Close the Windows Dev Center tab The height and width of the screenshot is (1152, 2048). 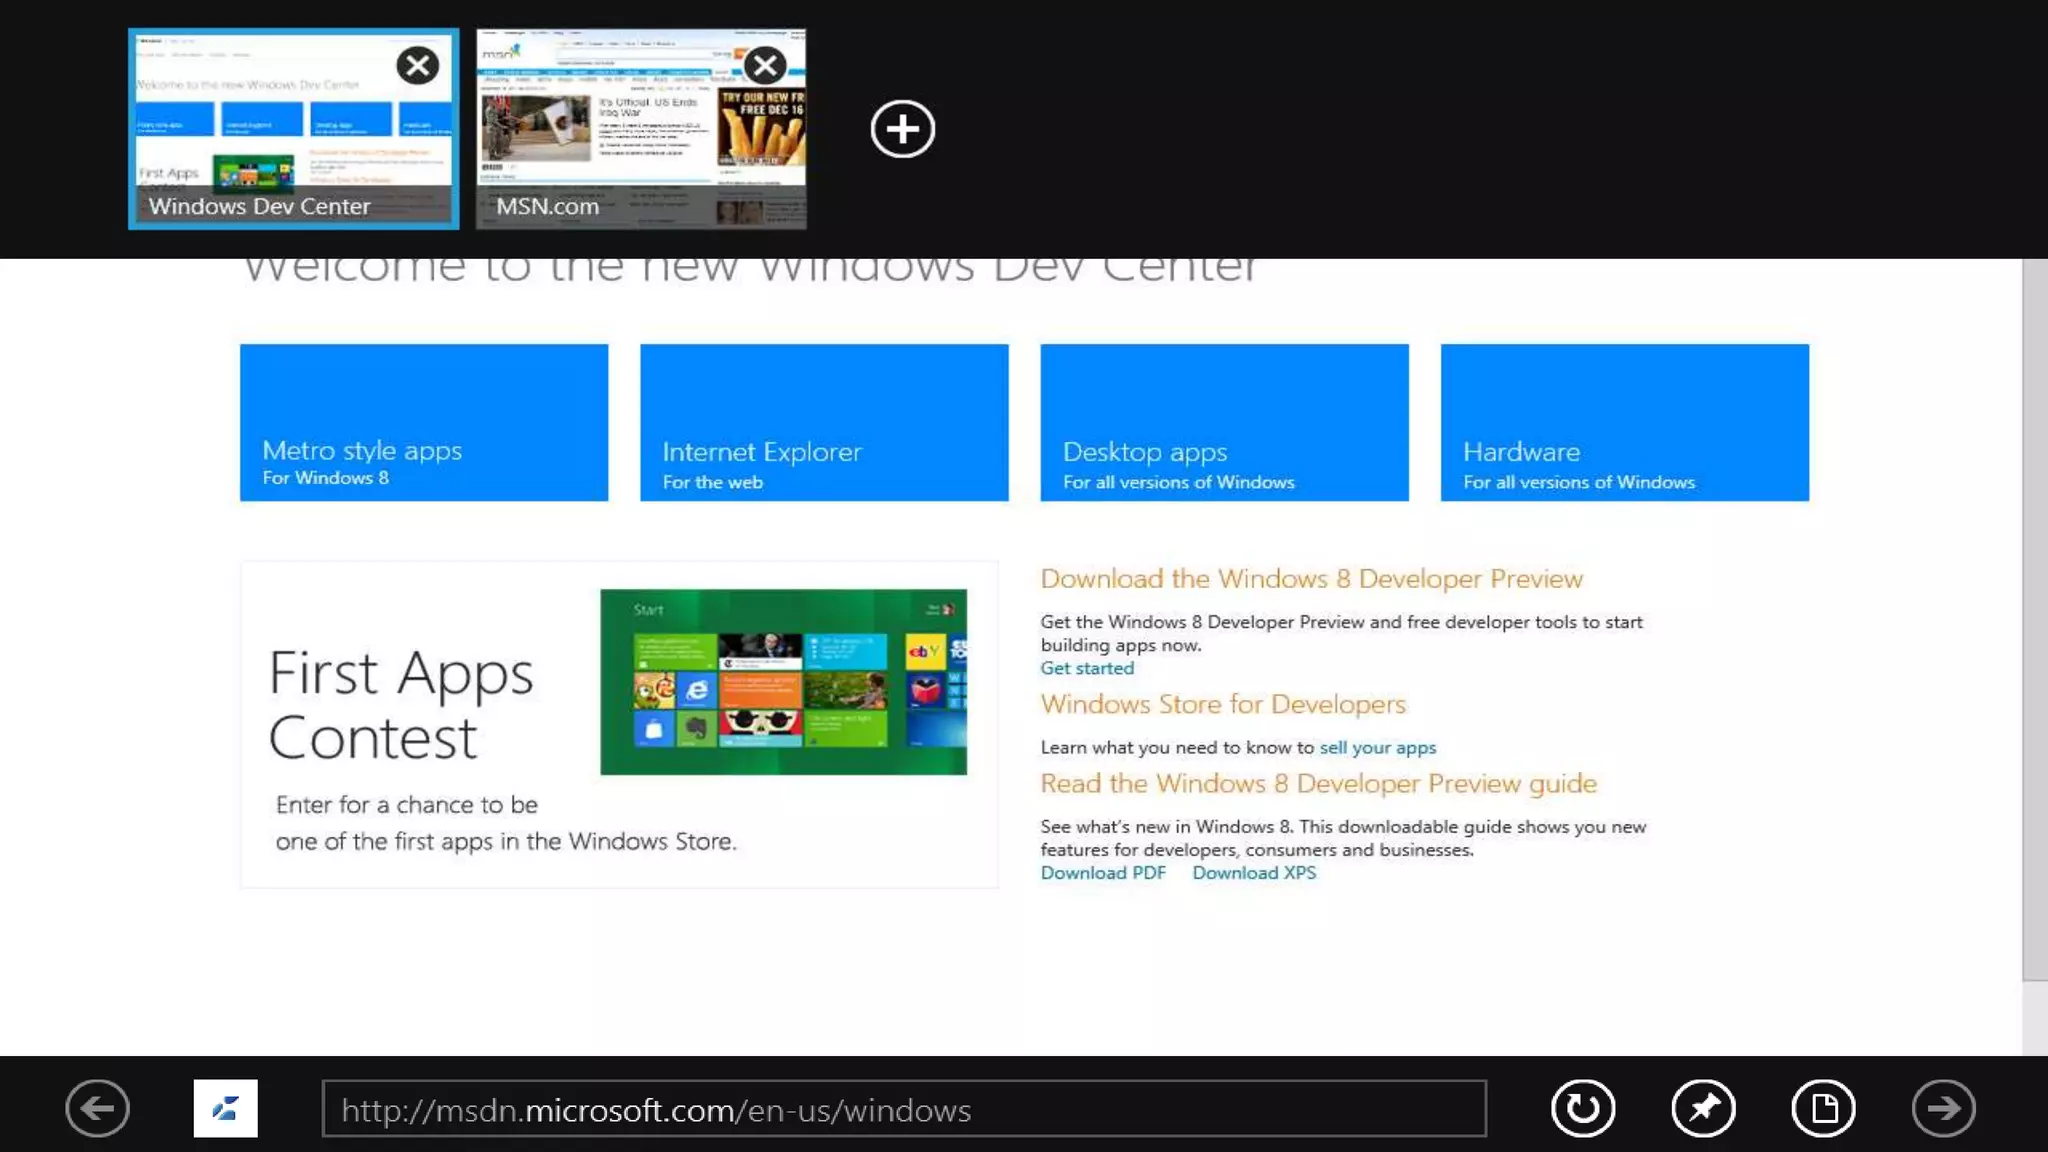[417, 66]
